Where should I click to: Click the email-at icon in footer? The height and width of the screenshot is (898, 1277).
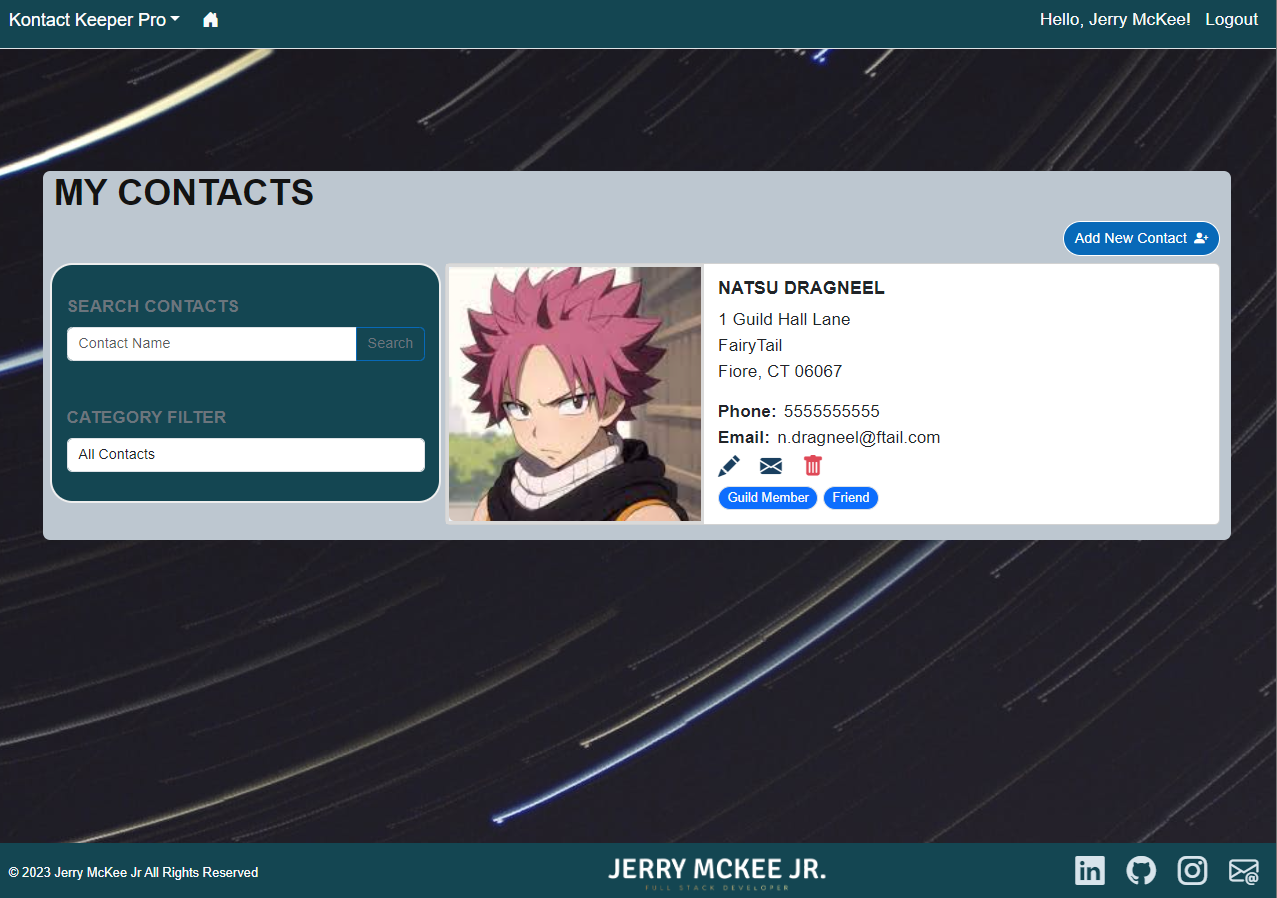click(x=1244, y=872)
